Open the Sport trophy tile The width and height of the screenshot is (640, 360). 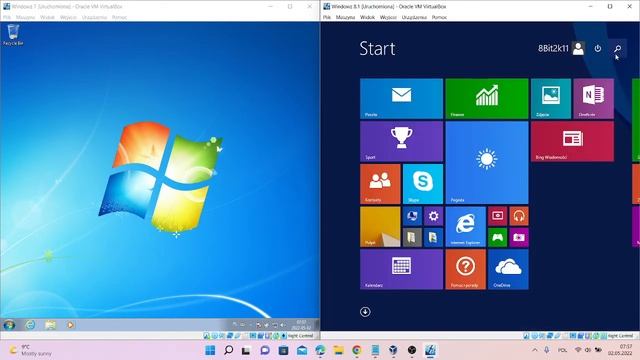coord(401,141)
